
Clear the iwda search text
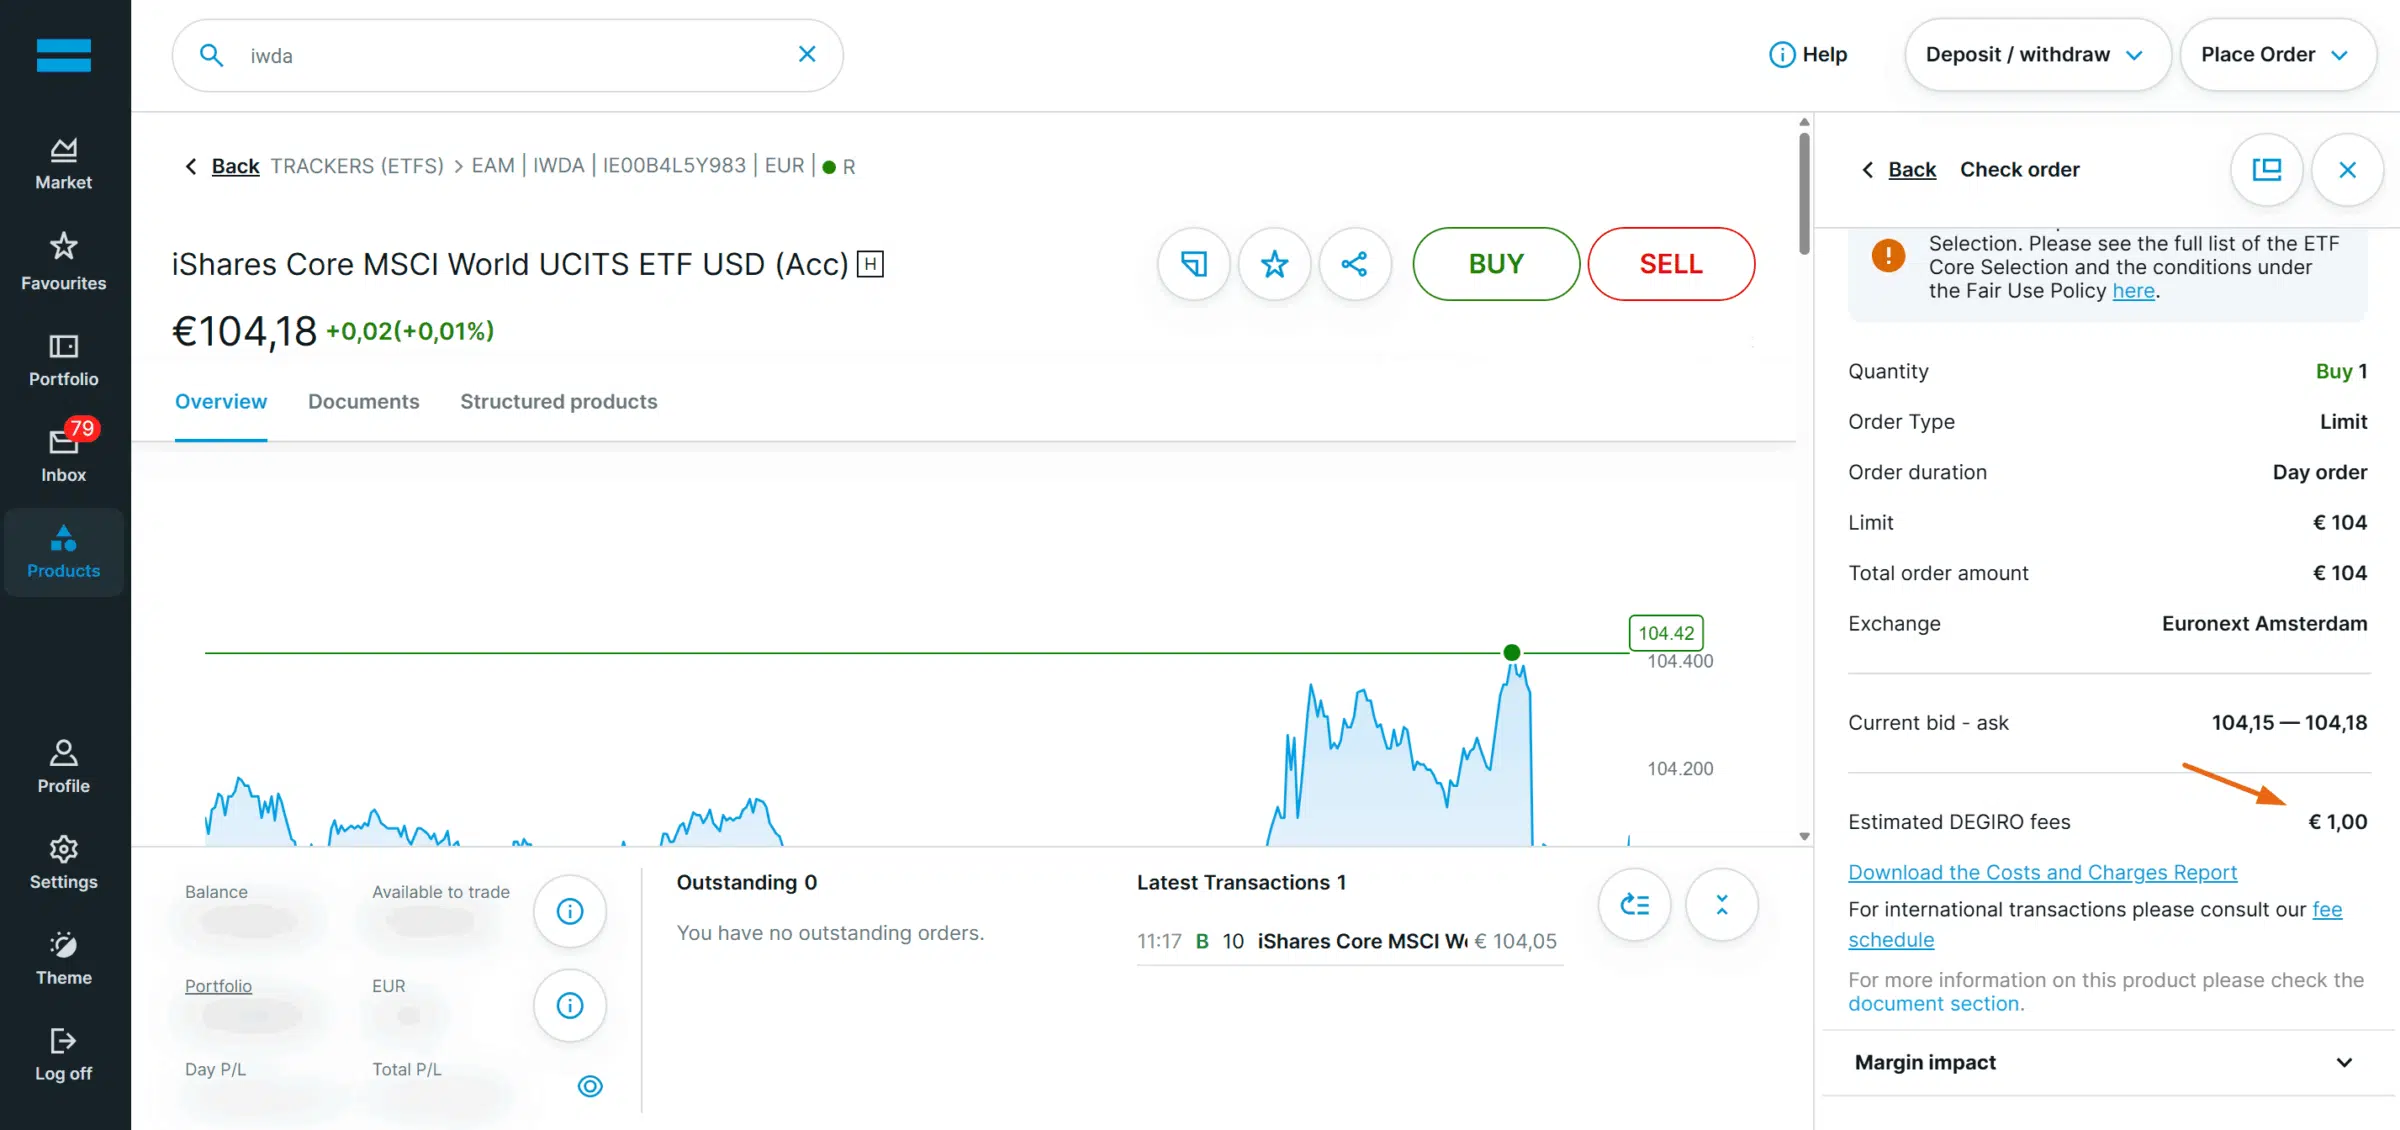click(807, 54)
